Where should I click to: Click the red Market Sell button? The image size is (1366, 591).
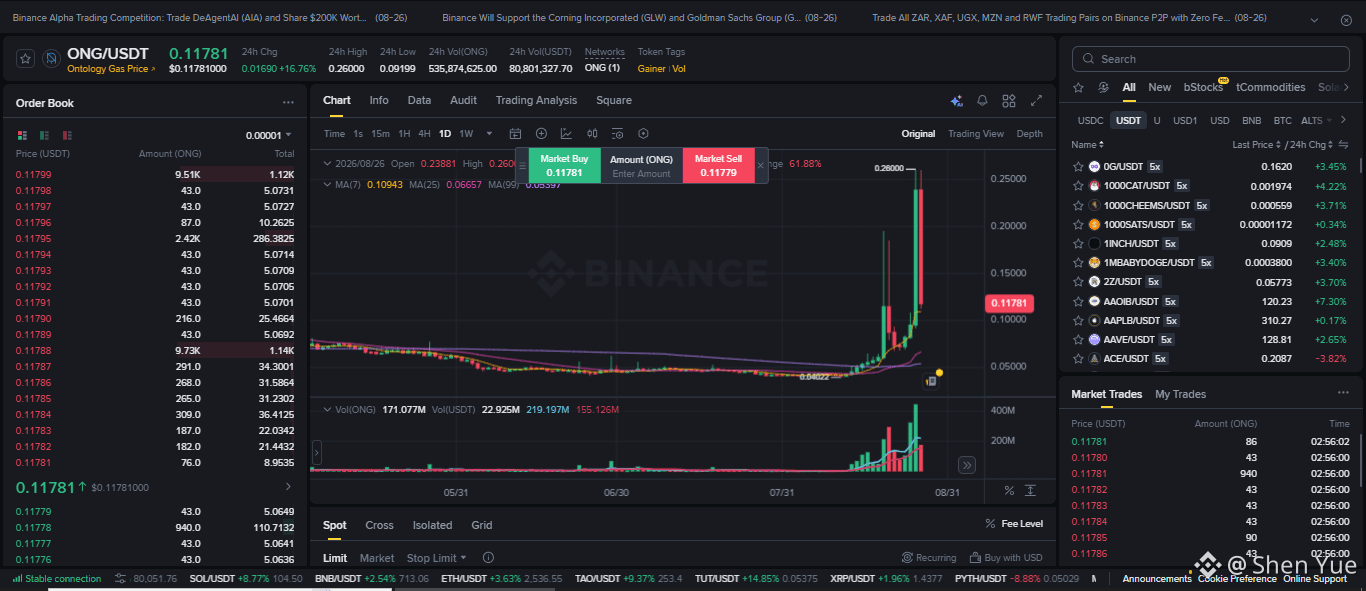point(718,165)
